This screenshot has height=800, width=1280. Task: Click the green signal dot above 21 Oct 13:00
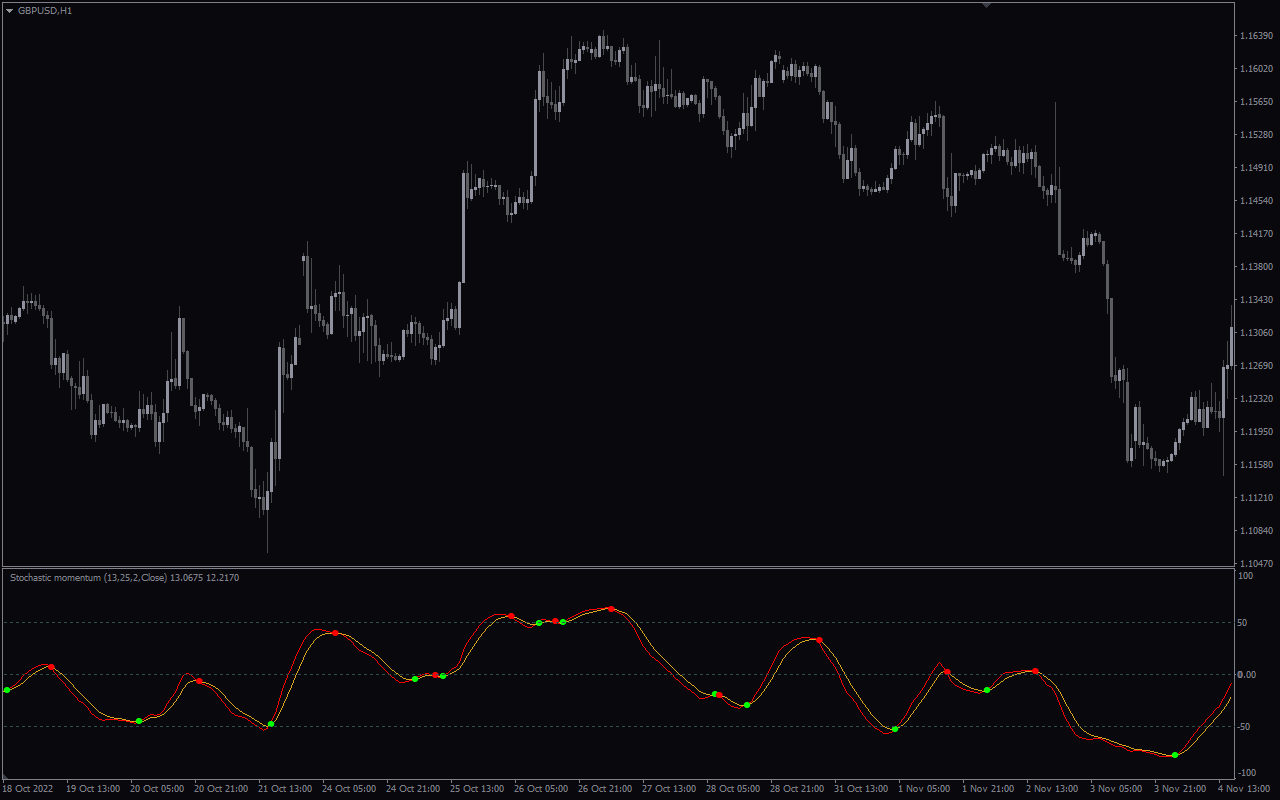pyautogui.click(x=271, y=724)
